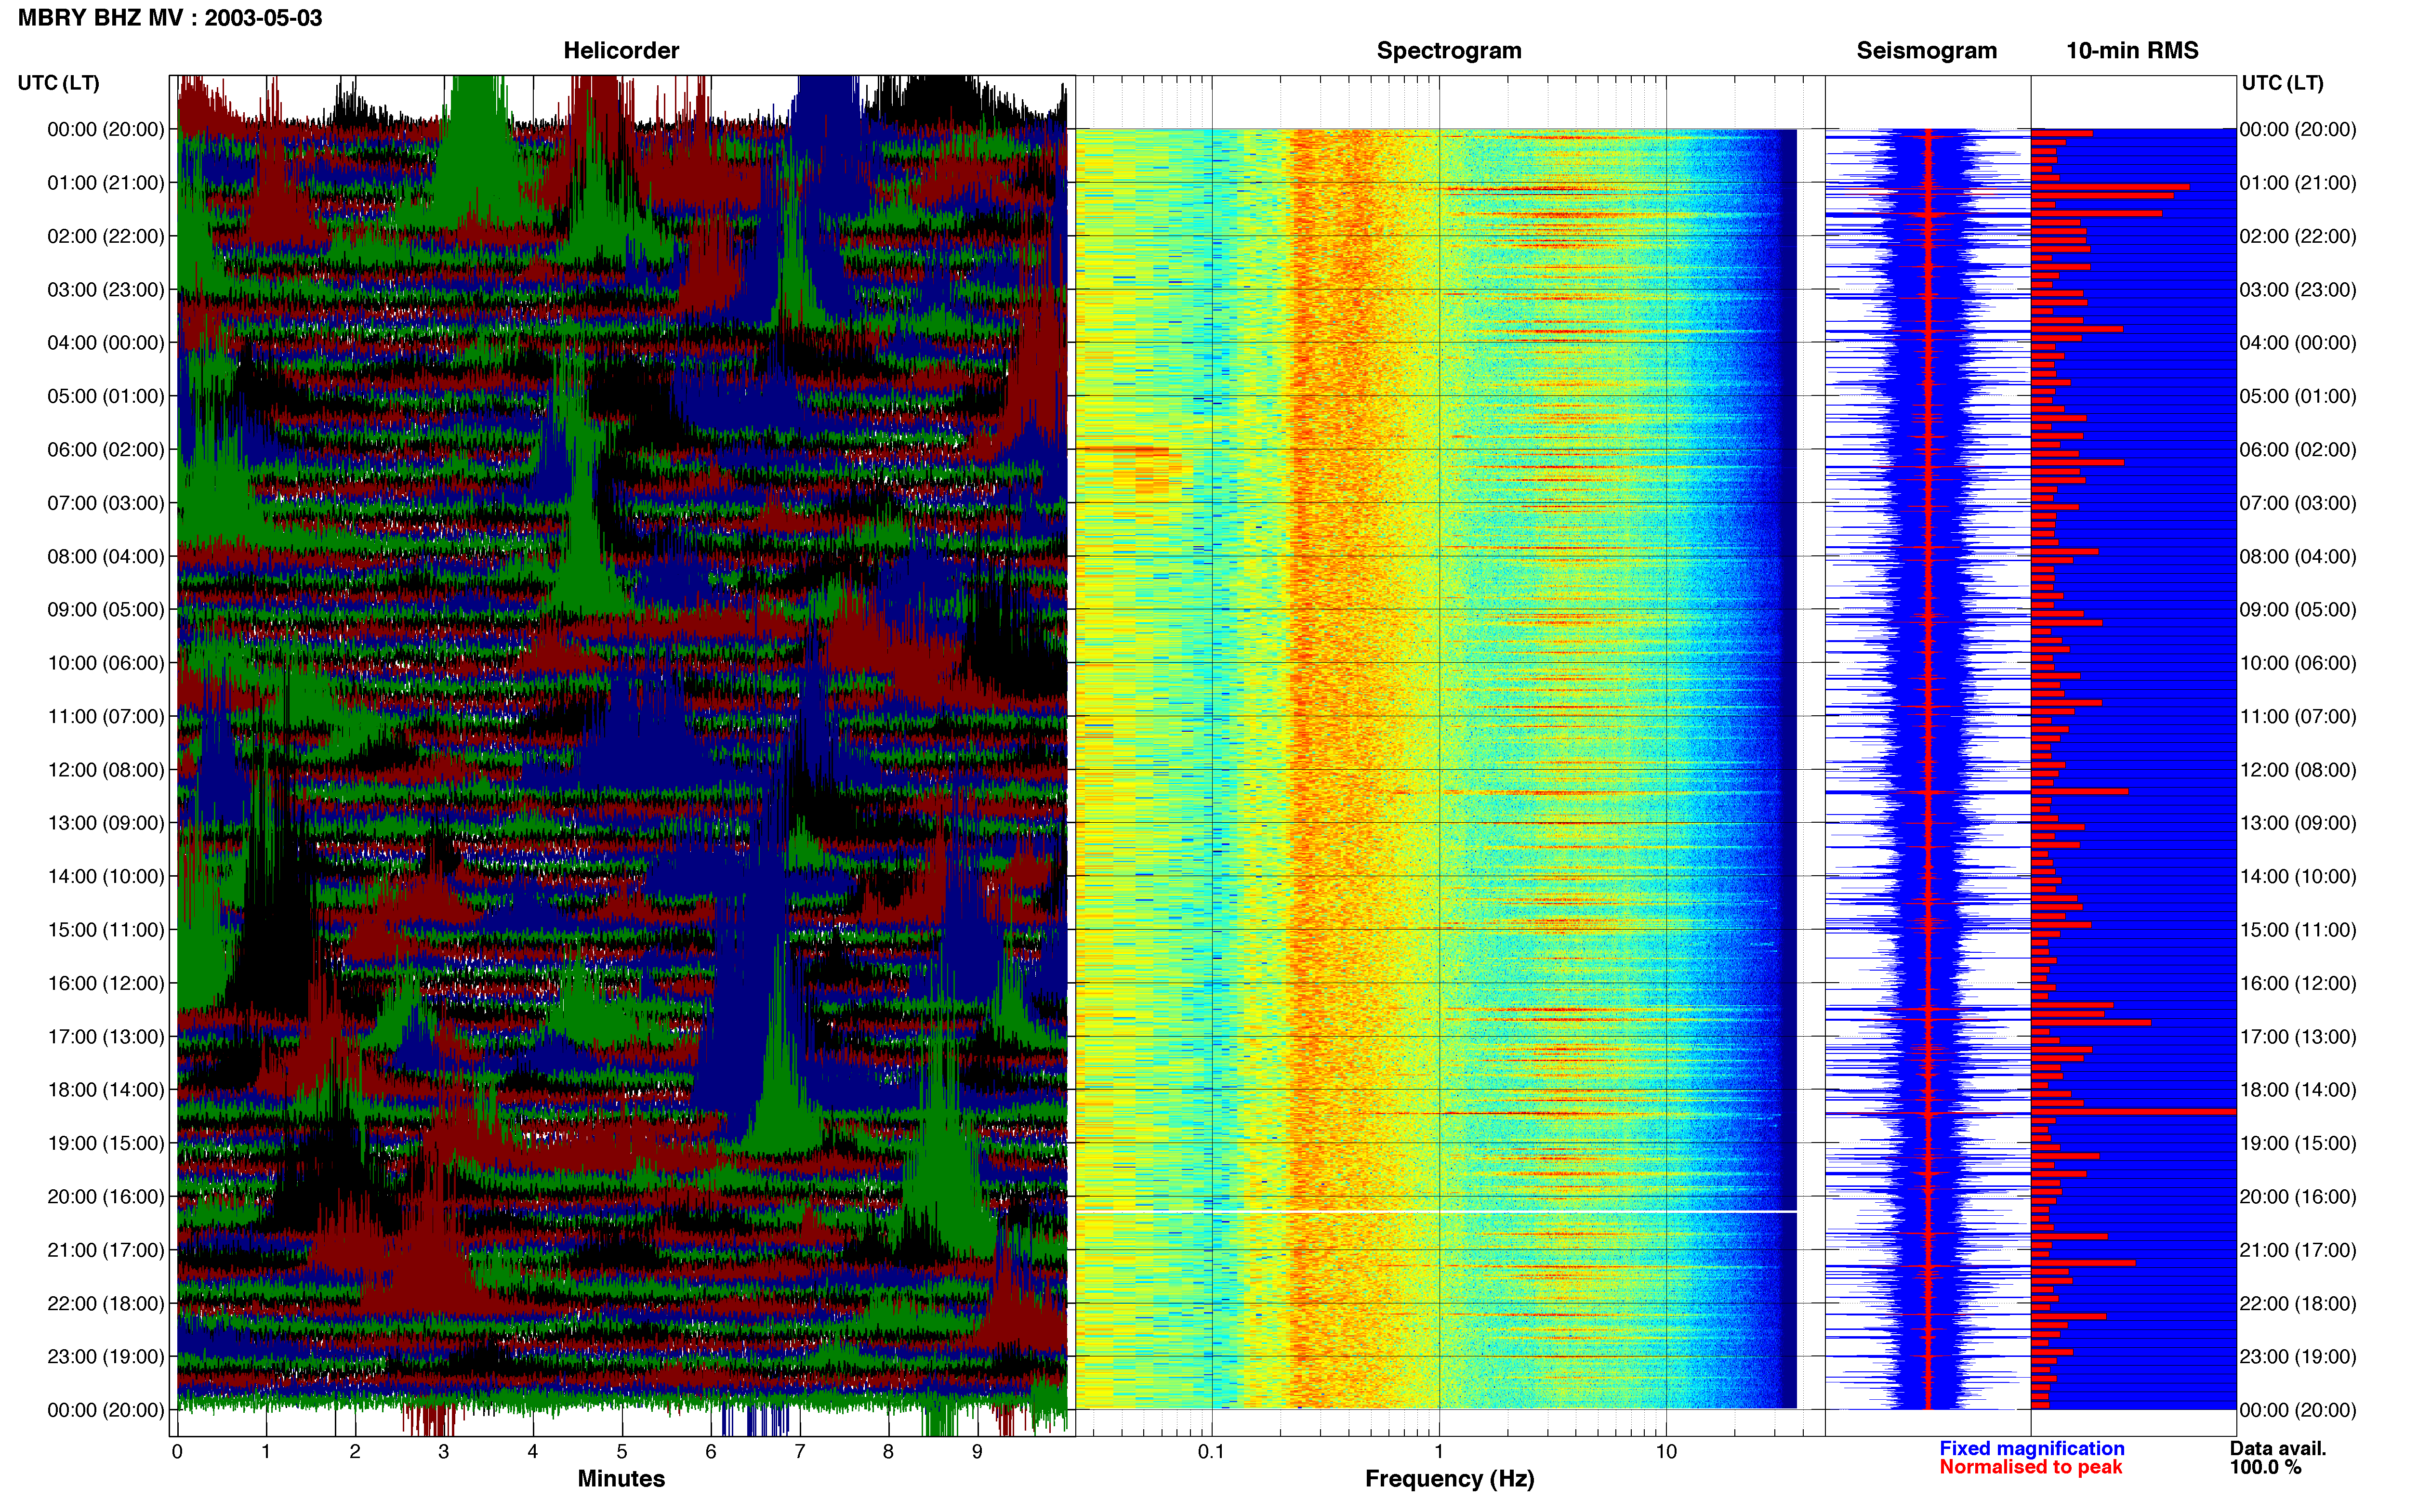Click the '17:00 (13:00)' label next to RMS panel
Viewport: 2418px width, 1512px height.
coord(2298,1037)
